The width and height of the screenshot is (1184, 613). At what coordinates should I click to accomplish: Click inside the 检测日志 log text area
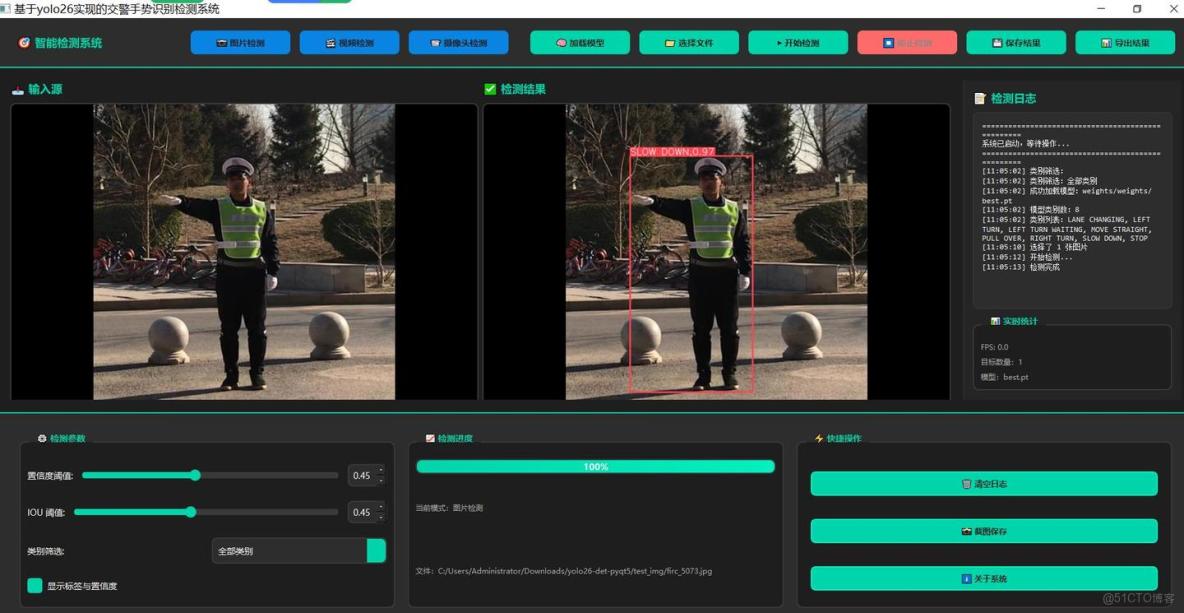[1071, 210]
